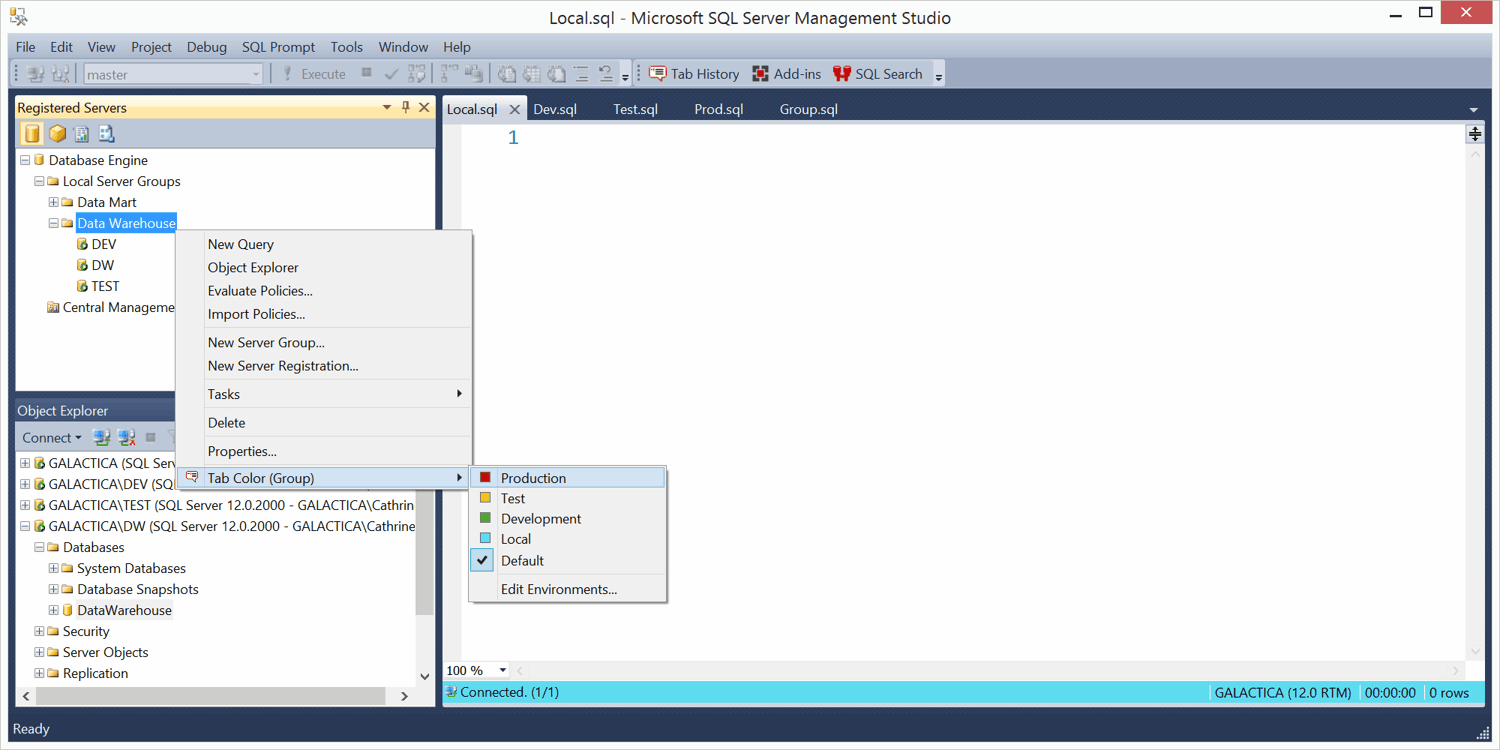The width and height of the screenshot is (1500, 750).
Task: Open the Add-ins toolbar button
Action: [x=786, y=74]
